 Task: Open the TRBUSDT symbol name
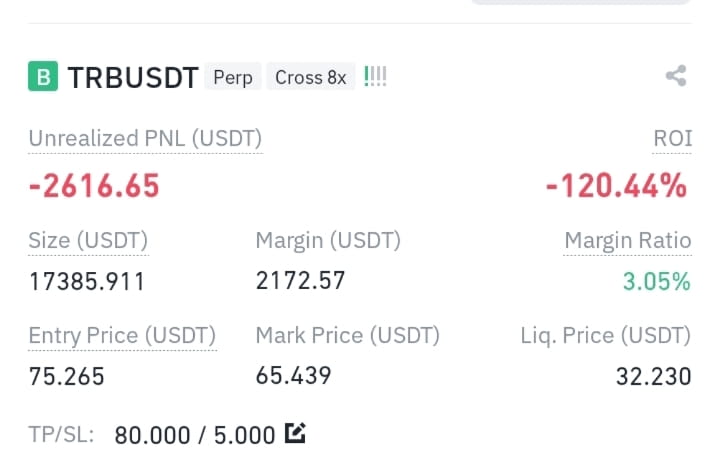click(x=133, y=77)
